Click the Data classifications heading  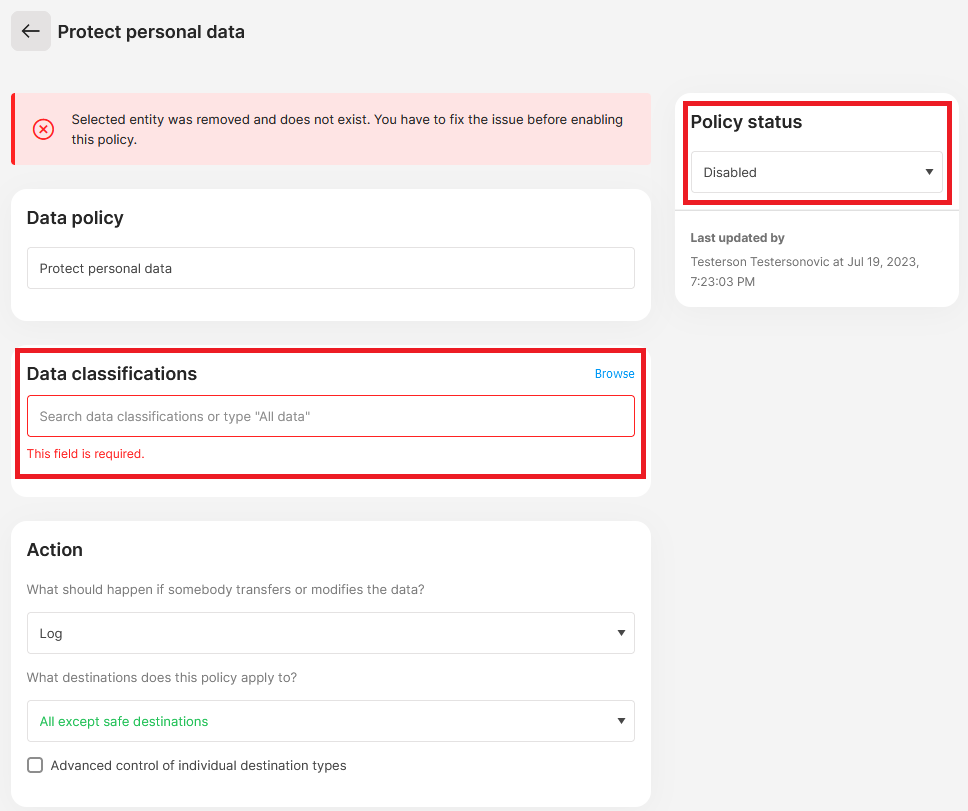click(x=112, y=374)
